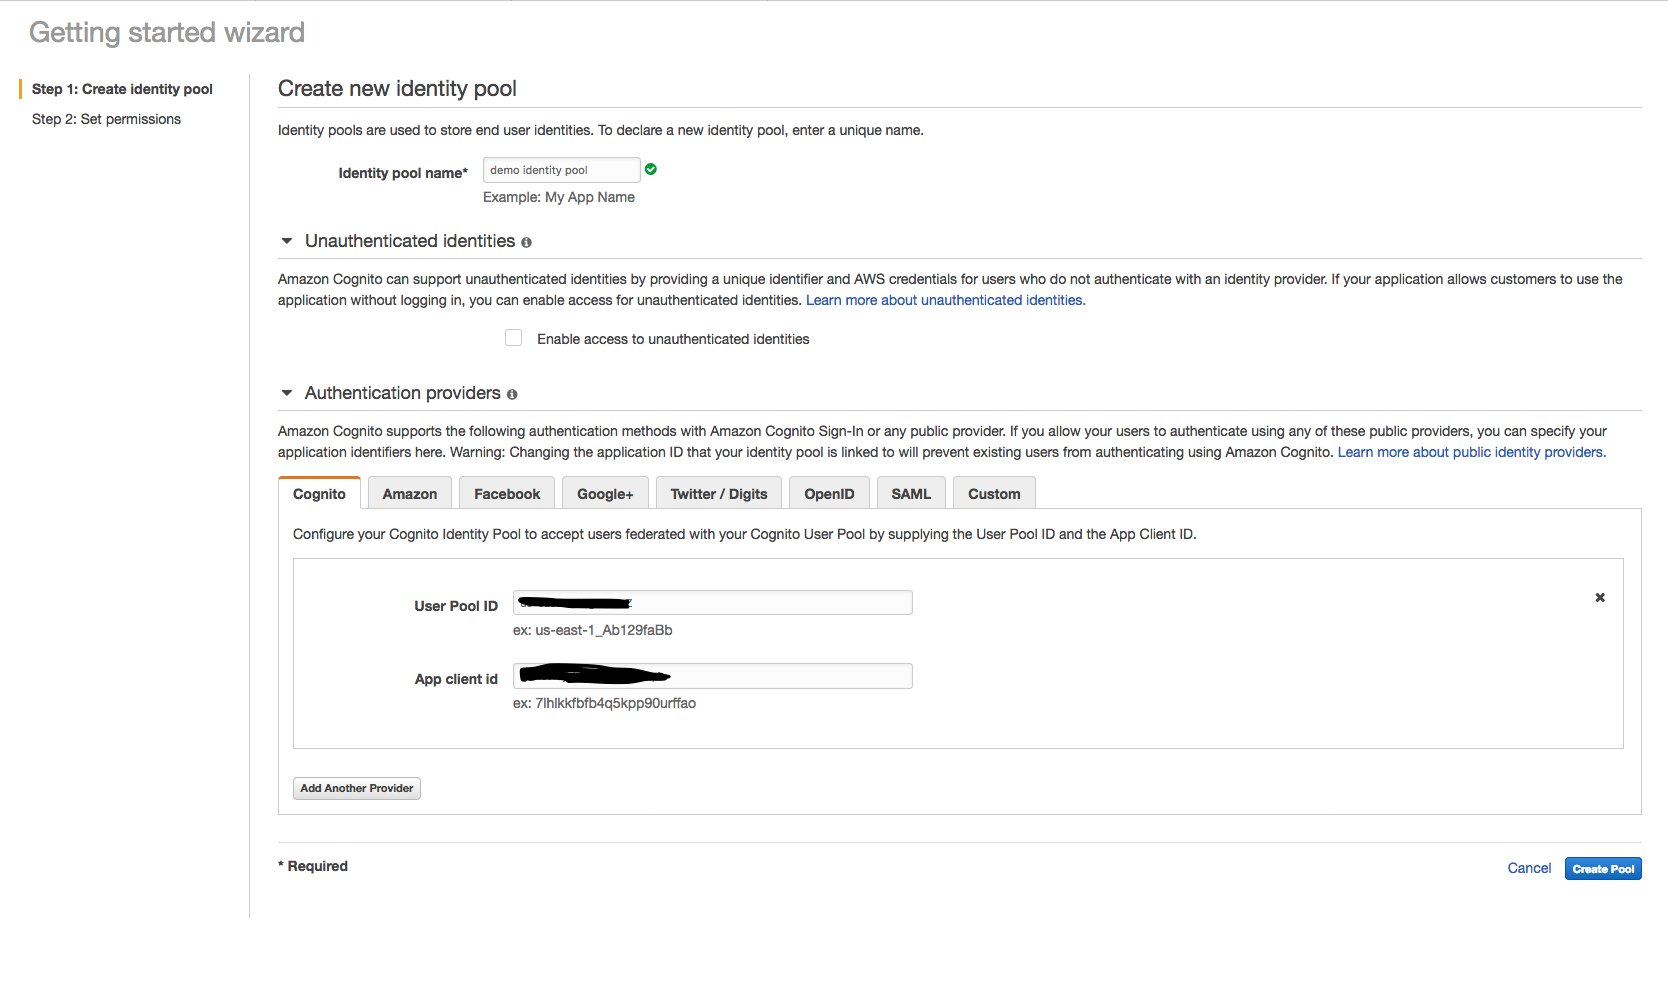Click the Create Pool button
The height and width of the screenshot is (1000, 1668).
pos(1603,869)
